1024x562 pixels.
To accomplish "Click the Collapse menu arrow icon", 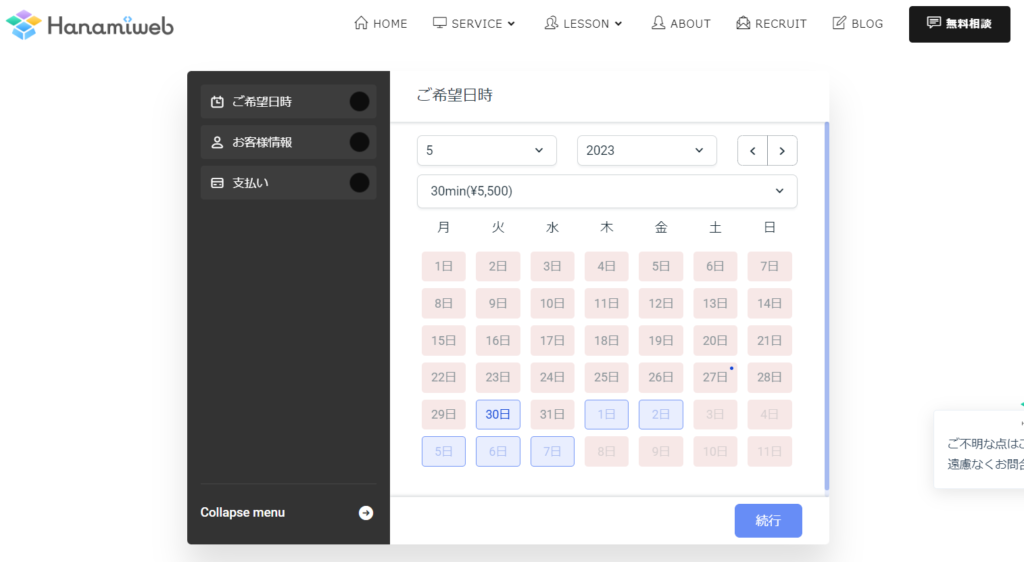I will coord(366,513).
